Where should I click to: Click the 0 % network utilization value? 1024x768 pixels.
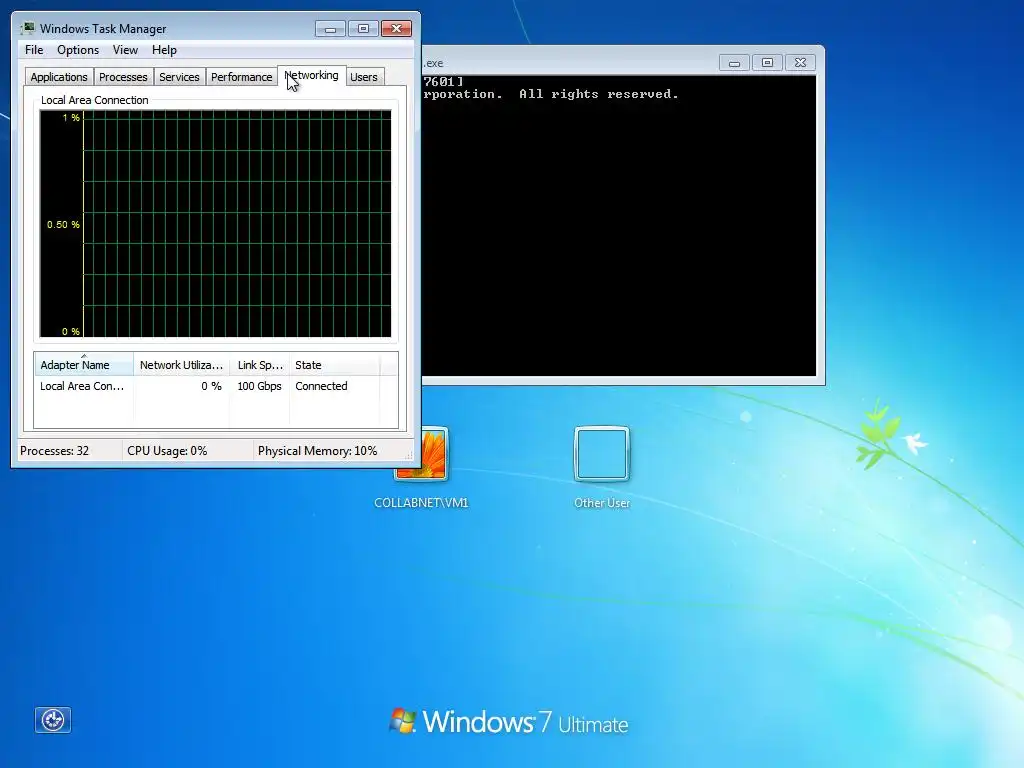pyautogui.click(x=211, y=386)
